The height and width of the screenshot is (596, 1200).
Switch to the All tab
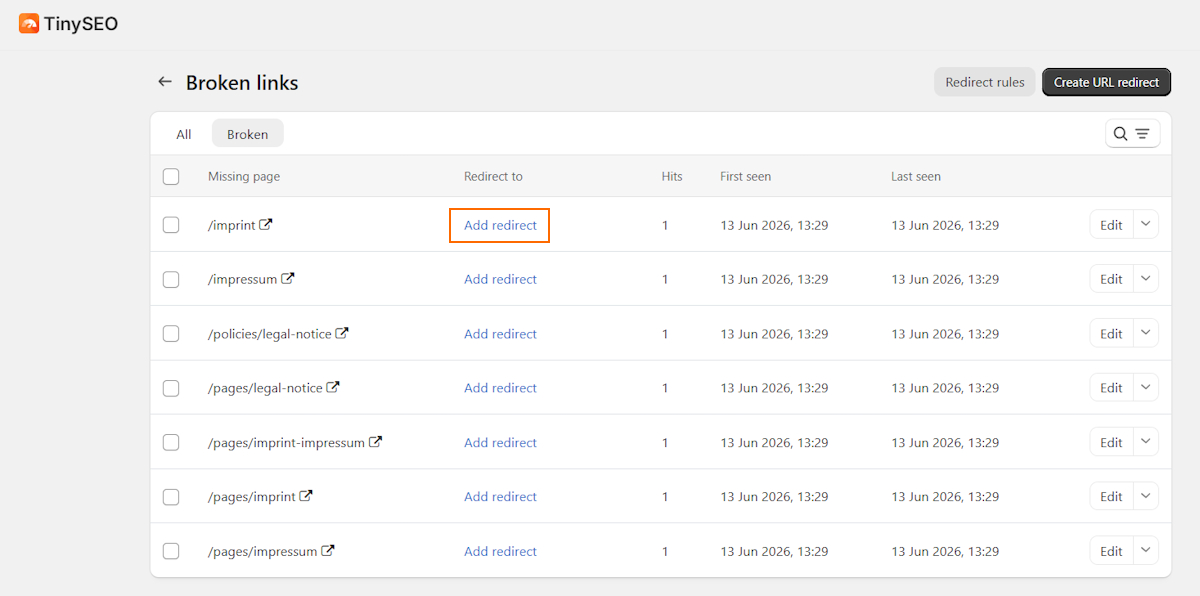coord(184,134)
